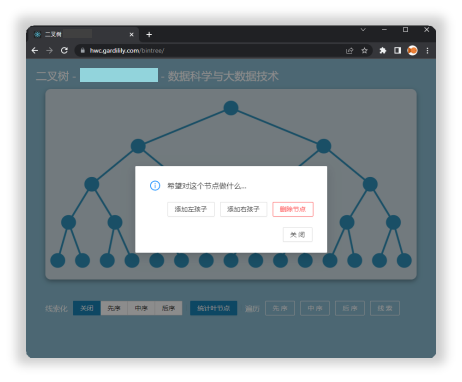Set 线索化 mode to 先序

pos(114,308)
